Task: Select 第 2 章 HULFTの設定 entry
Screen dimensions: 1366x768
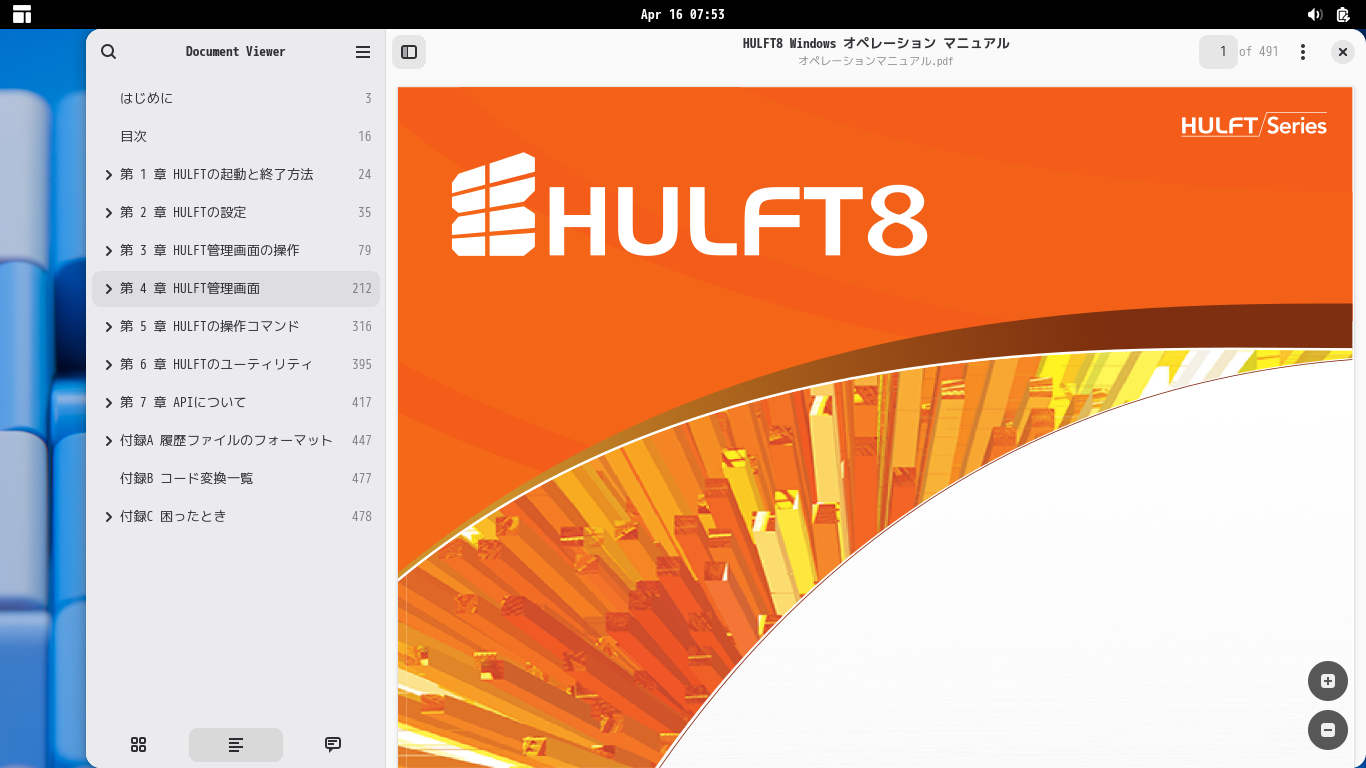Action: 236,212
